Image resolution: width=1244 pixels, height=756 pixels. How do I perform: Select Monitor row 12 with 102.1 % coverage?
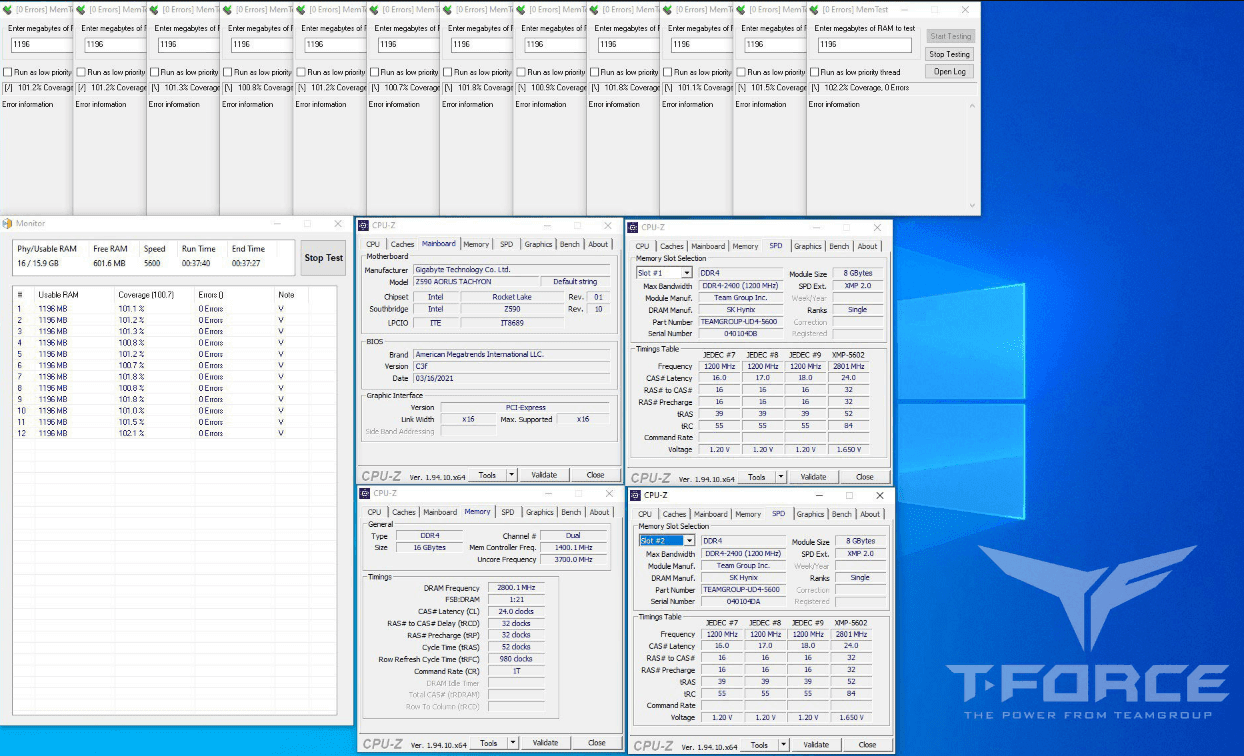tap(175, 433)
